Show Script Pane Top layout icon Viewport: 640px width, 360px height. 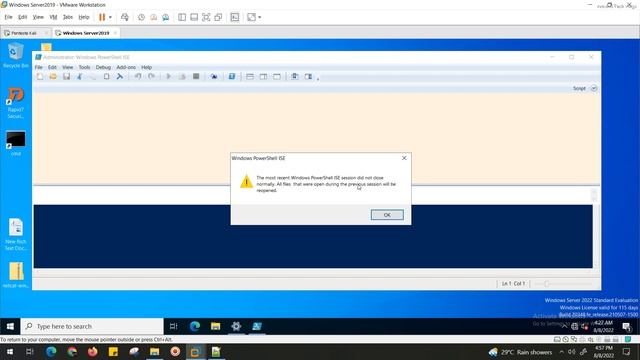(250, 76)
